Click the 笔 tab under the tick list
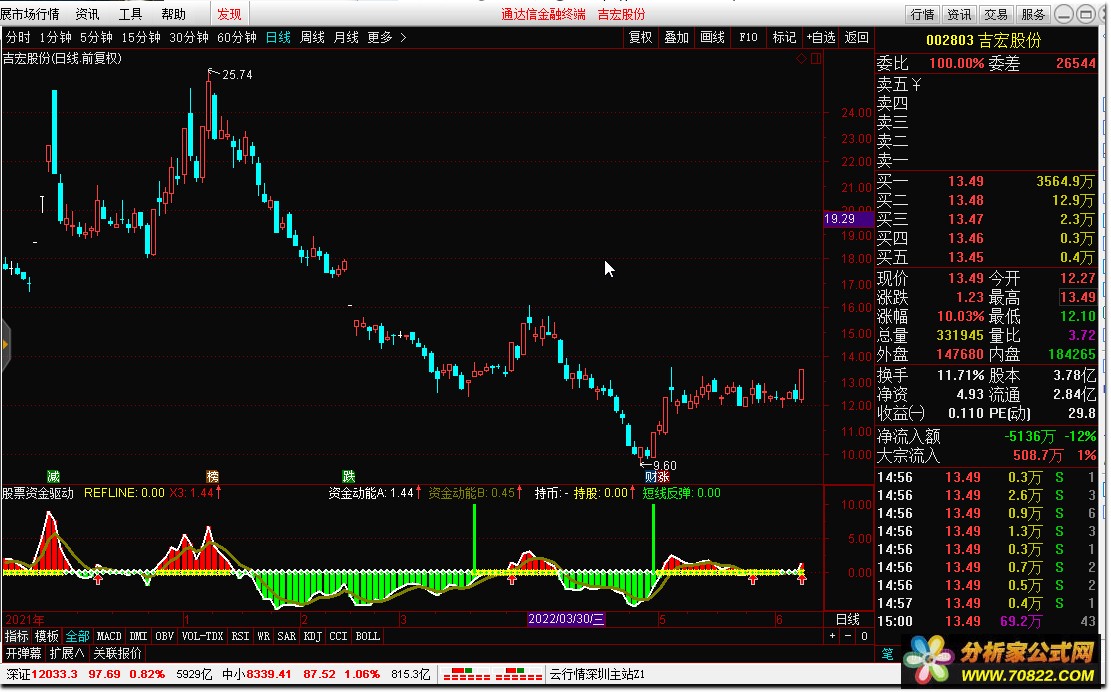The width and height of the screenshot is (1111, 692). 887,654
